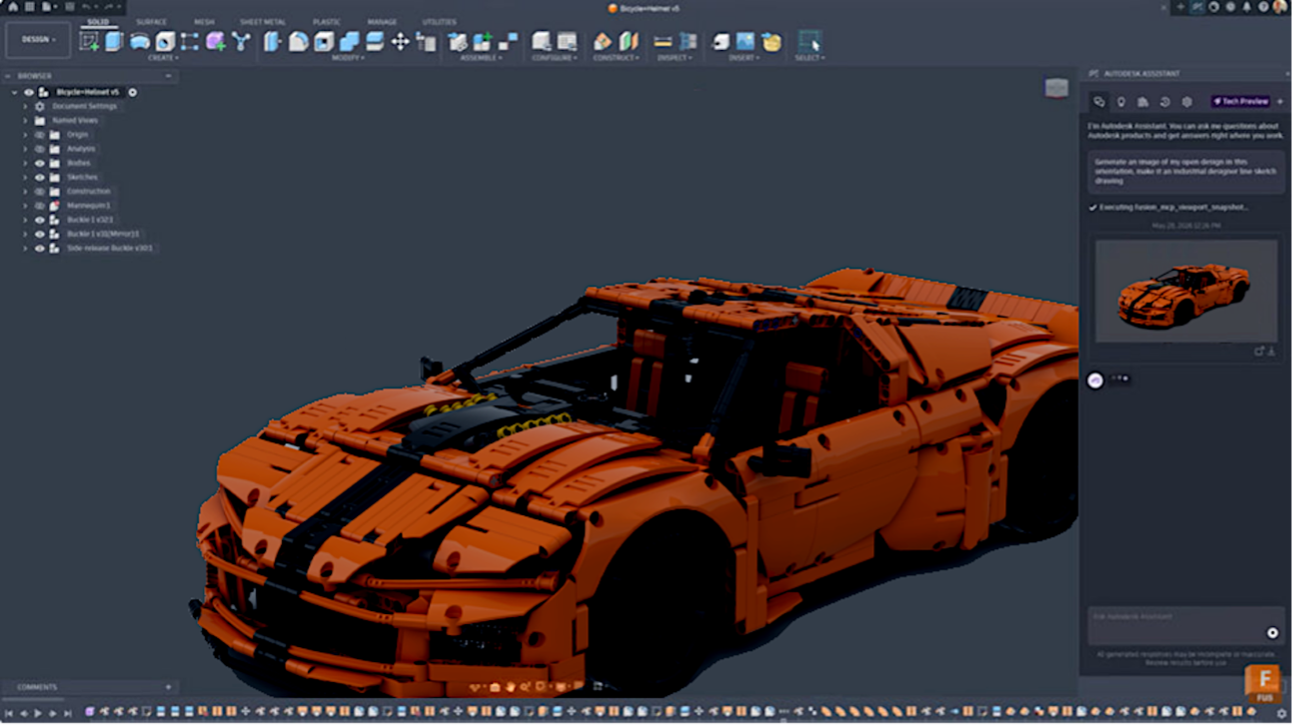Switch to the Mesh tab
Viewport: 1294px width, 726px height.
(x=204, y=21)
